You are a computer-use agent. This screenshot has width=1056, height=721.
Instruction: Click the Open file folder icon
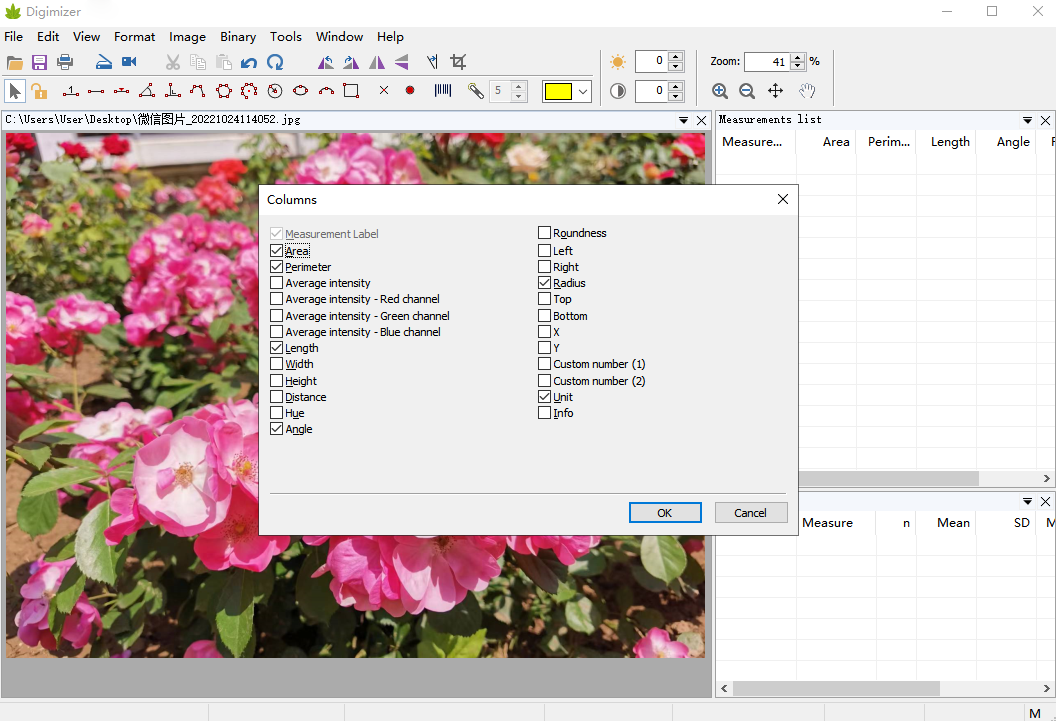pyautogui.click(x=15, y=63)
